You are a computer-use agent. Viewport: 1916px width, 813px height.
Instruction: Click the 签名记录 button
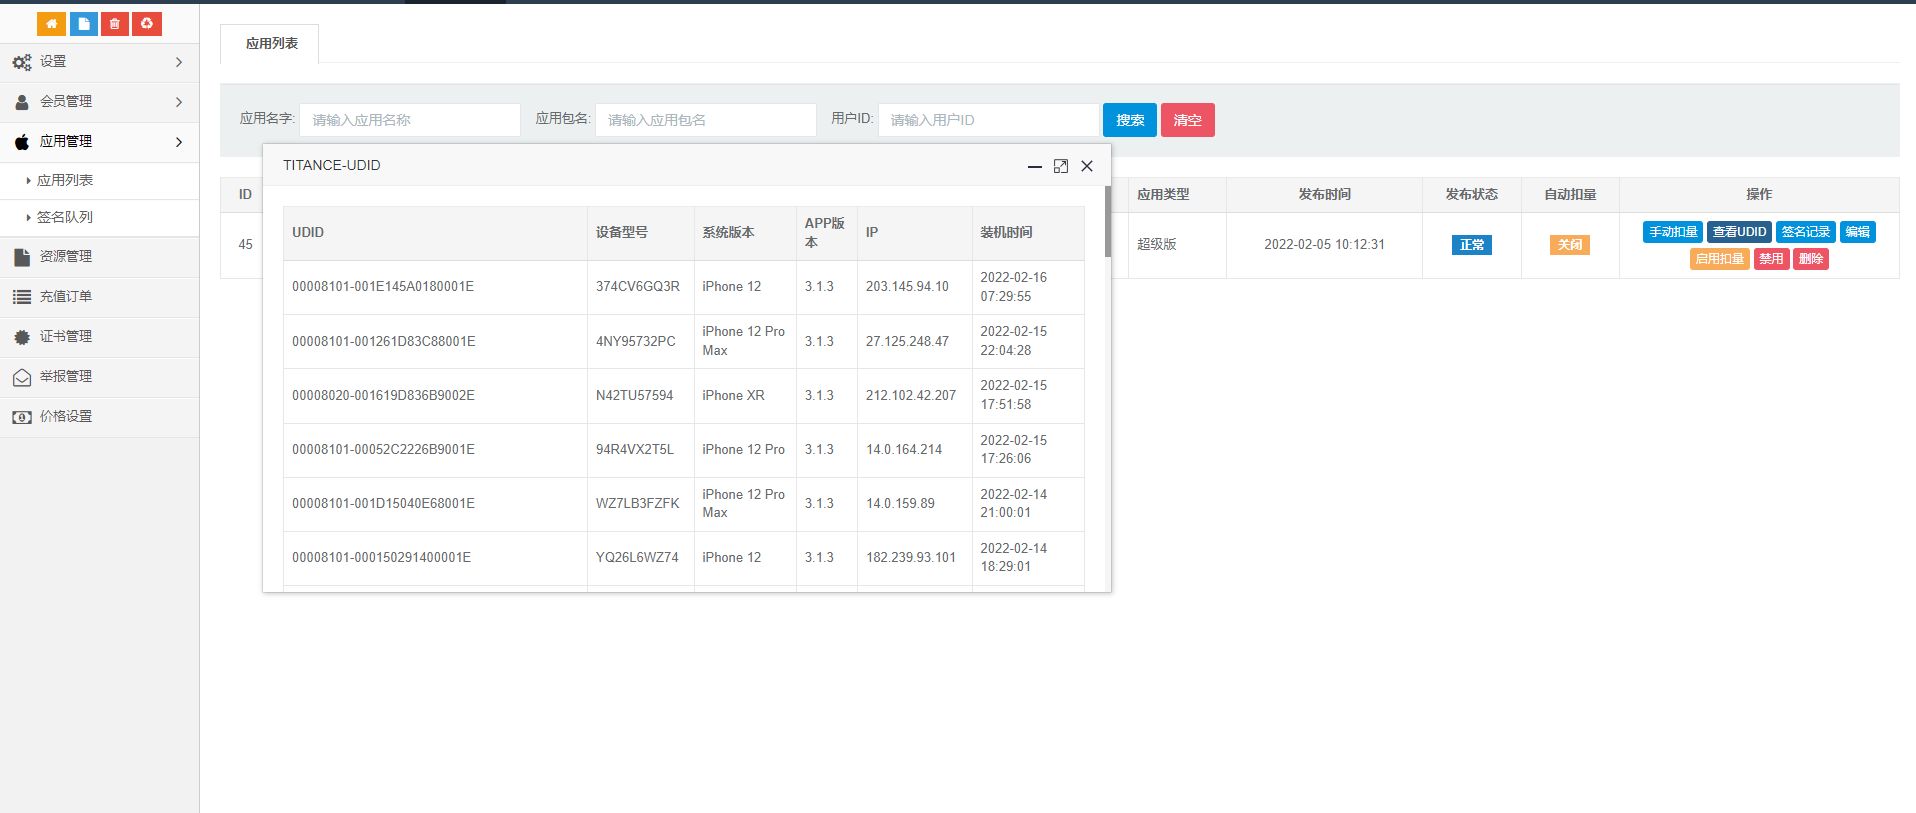(x=1806, y=232)
